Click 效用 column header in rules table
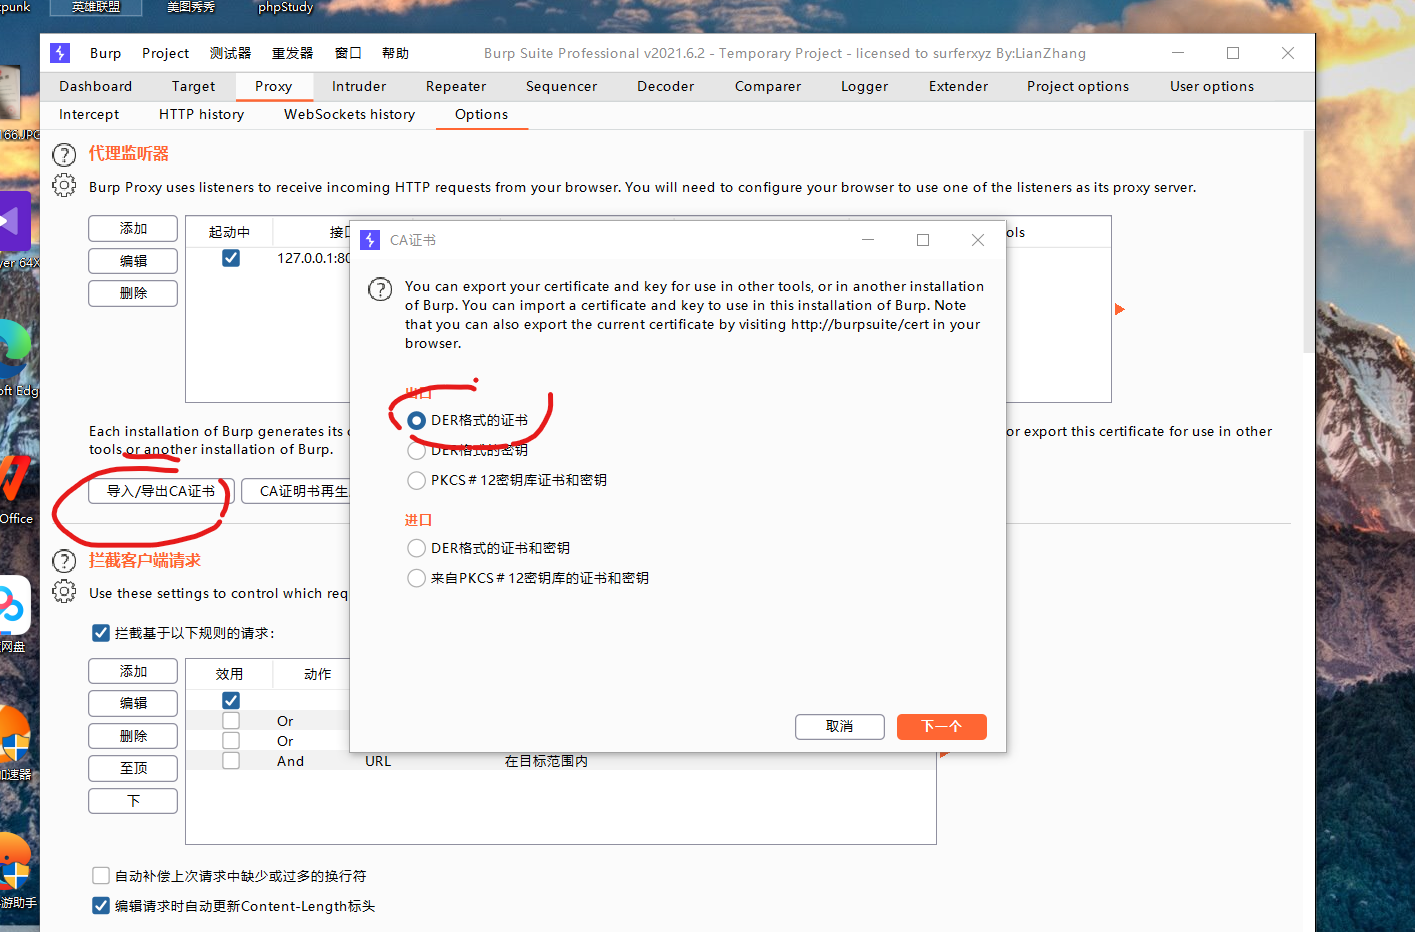This screenshot has width=1415, height=932. click(x=229, y=674)
